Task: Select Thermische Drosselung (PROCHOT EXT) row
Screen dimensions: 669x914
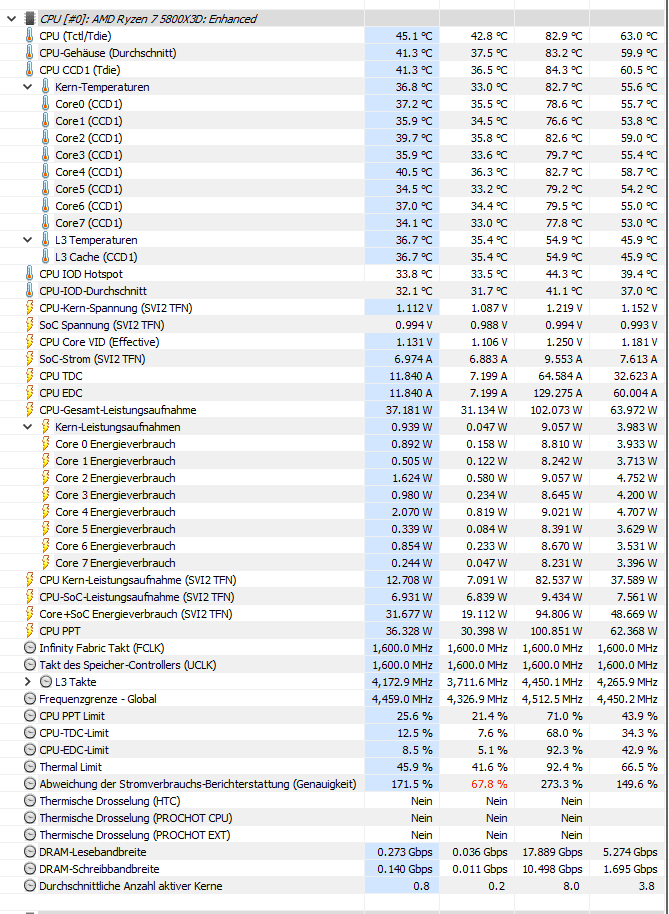Action: pyautogui.click(x=334, y=835)
